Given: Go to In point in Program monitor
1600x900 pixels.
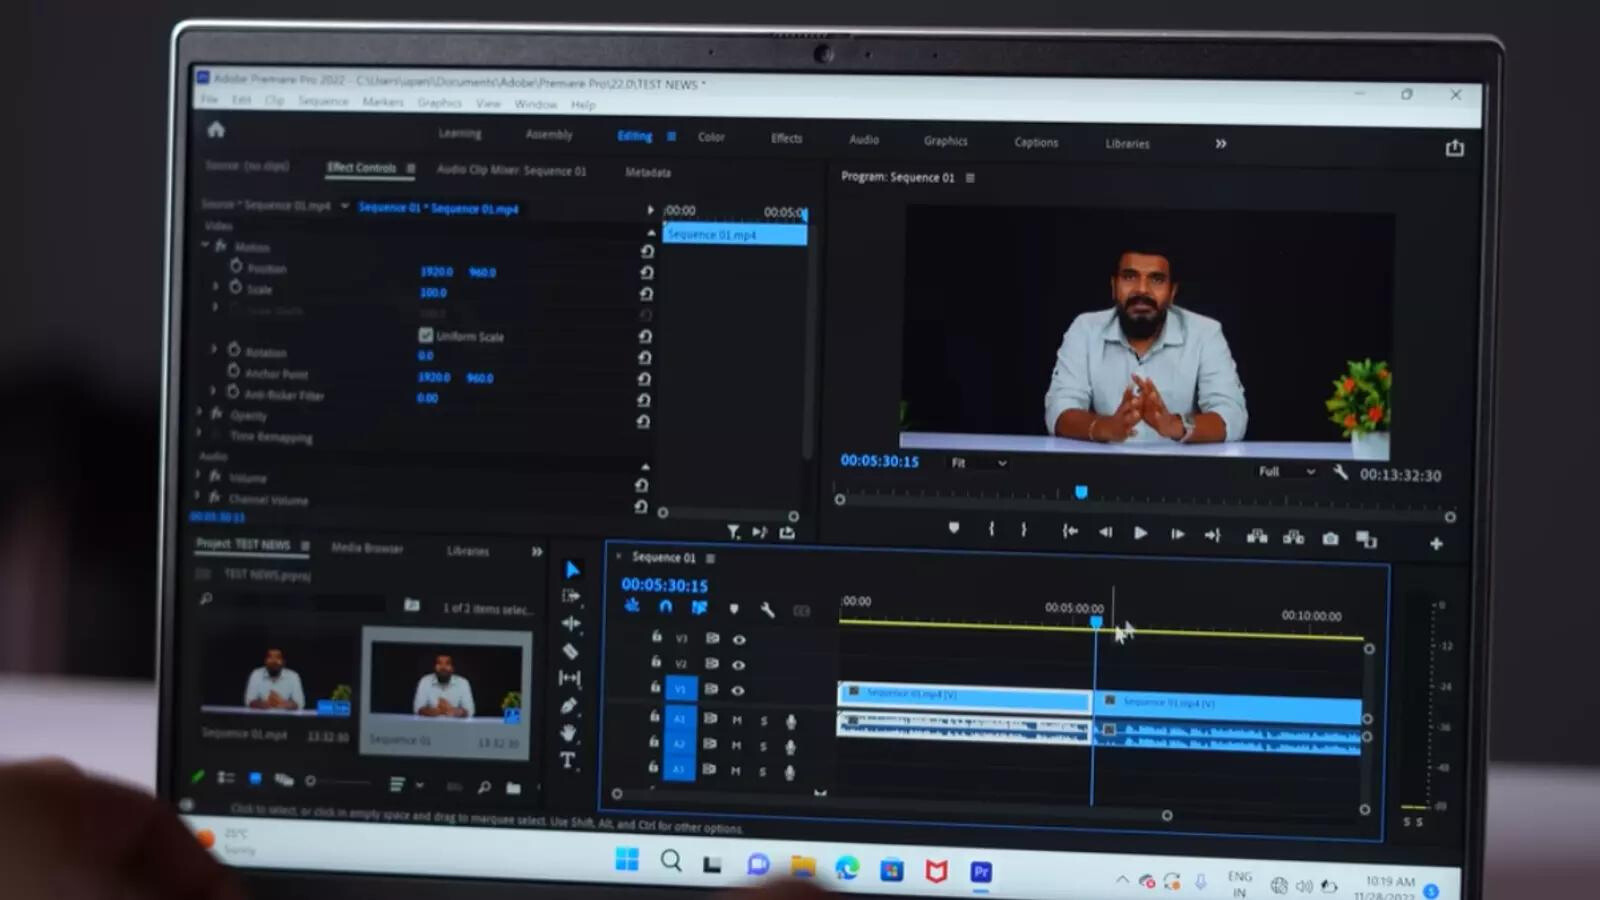Looking at the screenshot, I should pyautogui.click(x=1069, y=531).
